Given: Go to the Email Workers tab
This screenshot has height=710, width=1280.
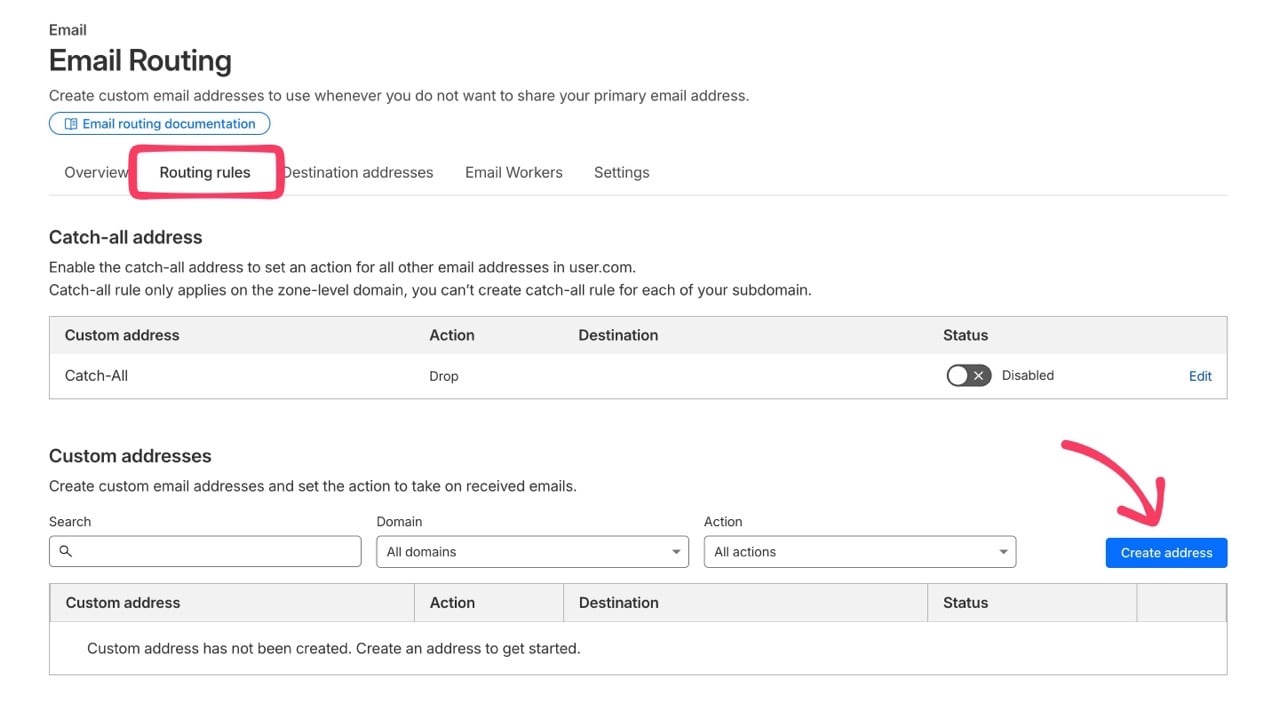Looking at the screenshot, I should tap(513, 172).
